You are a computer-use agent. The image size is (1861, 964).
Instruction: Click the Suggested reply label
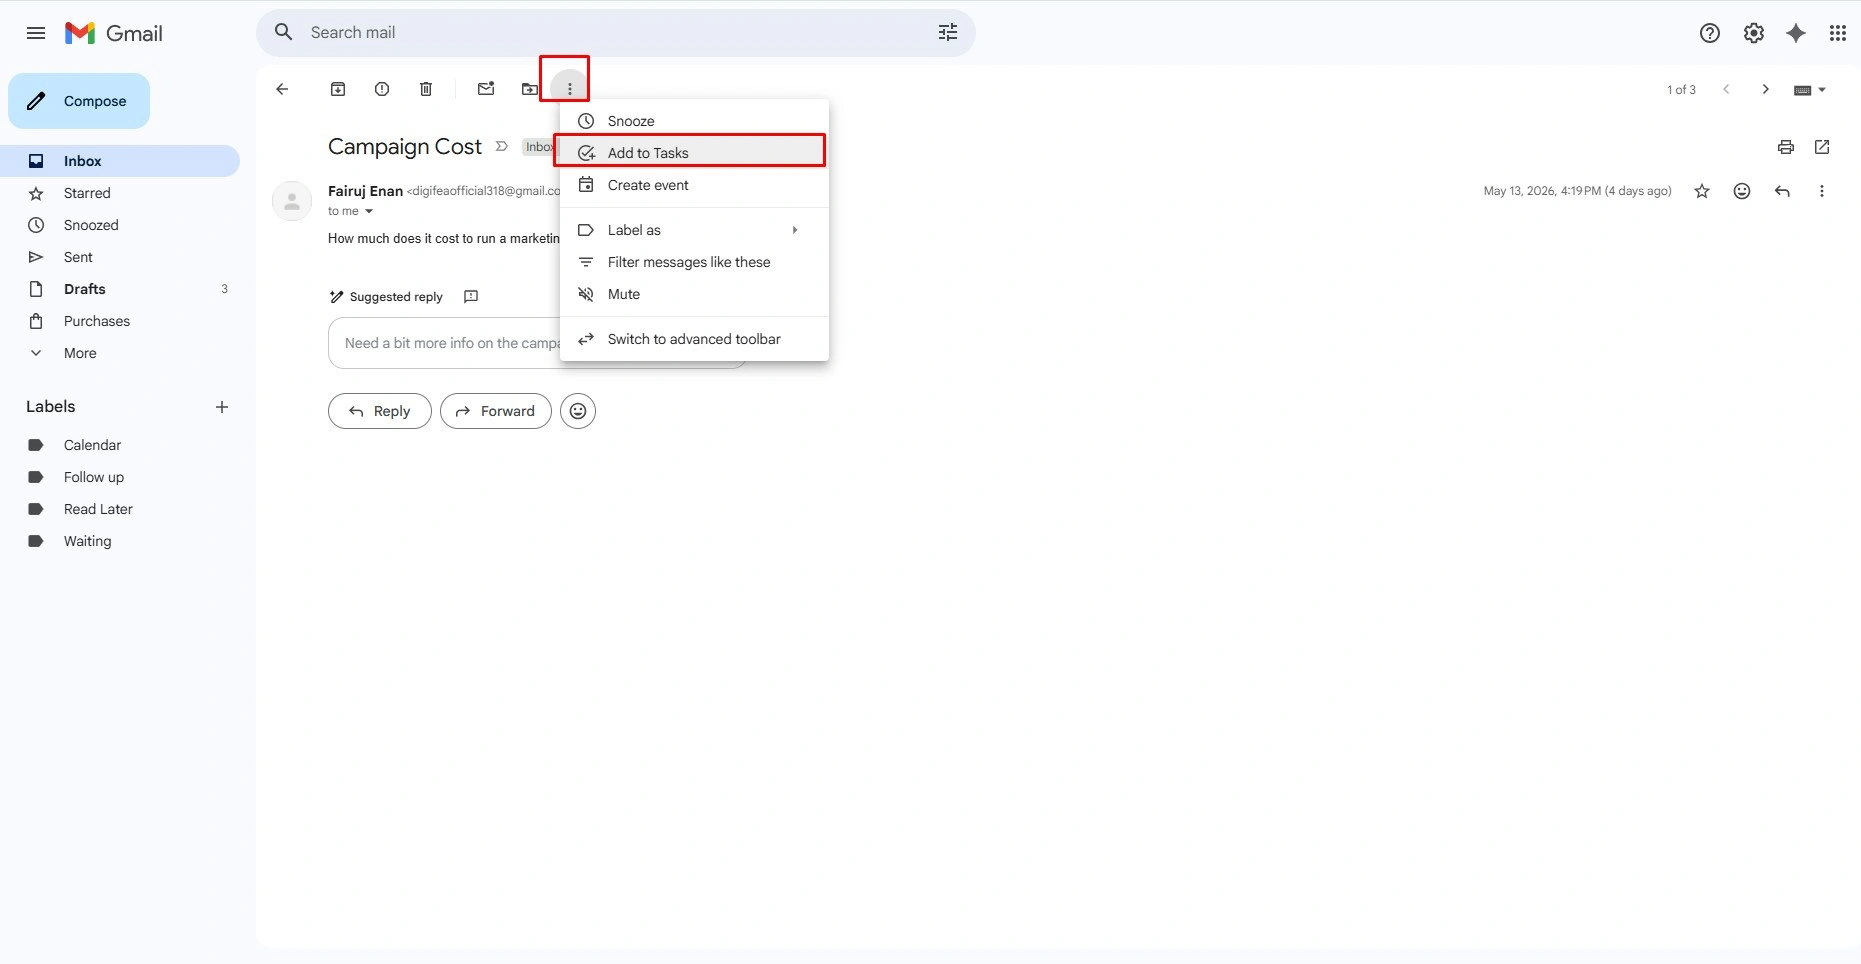396,297
